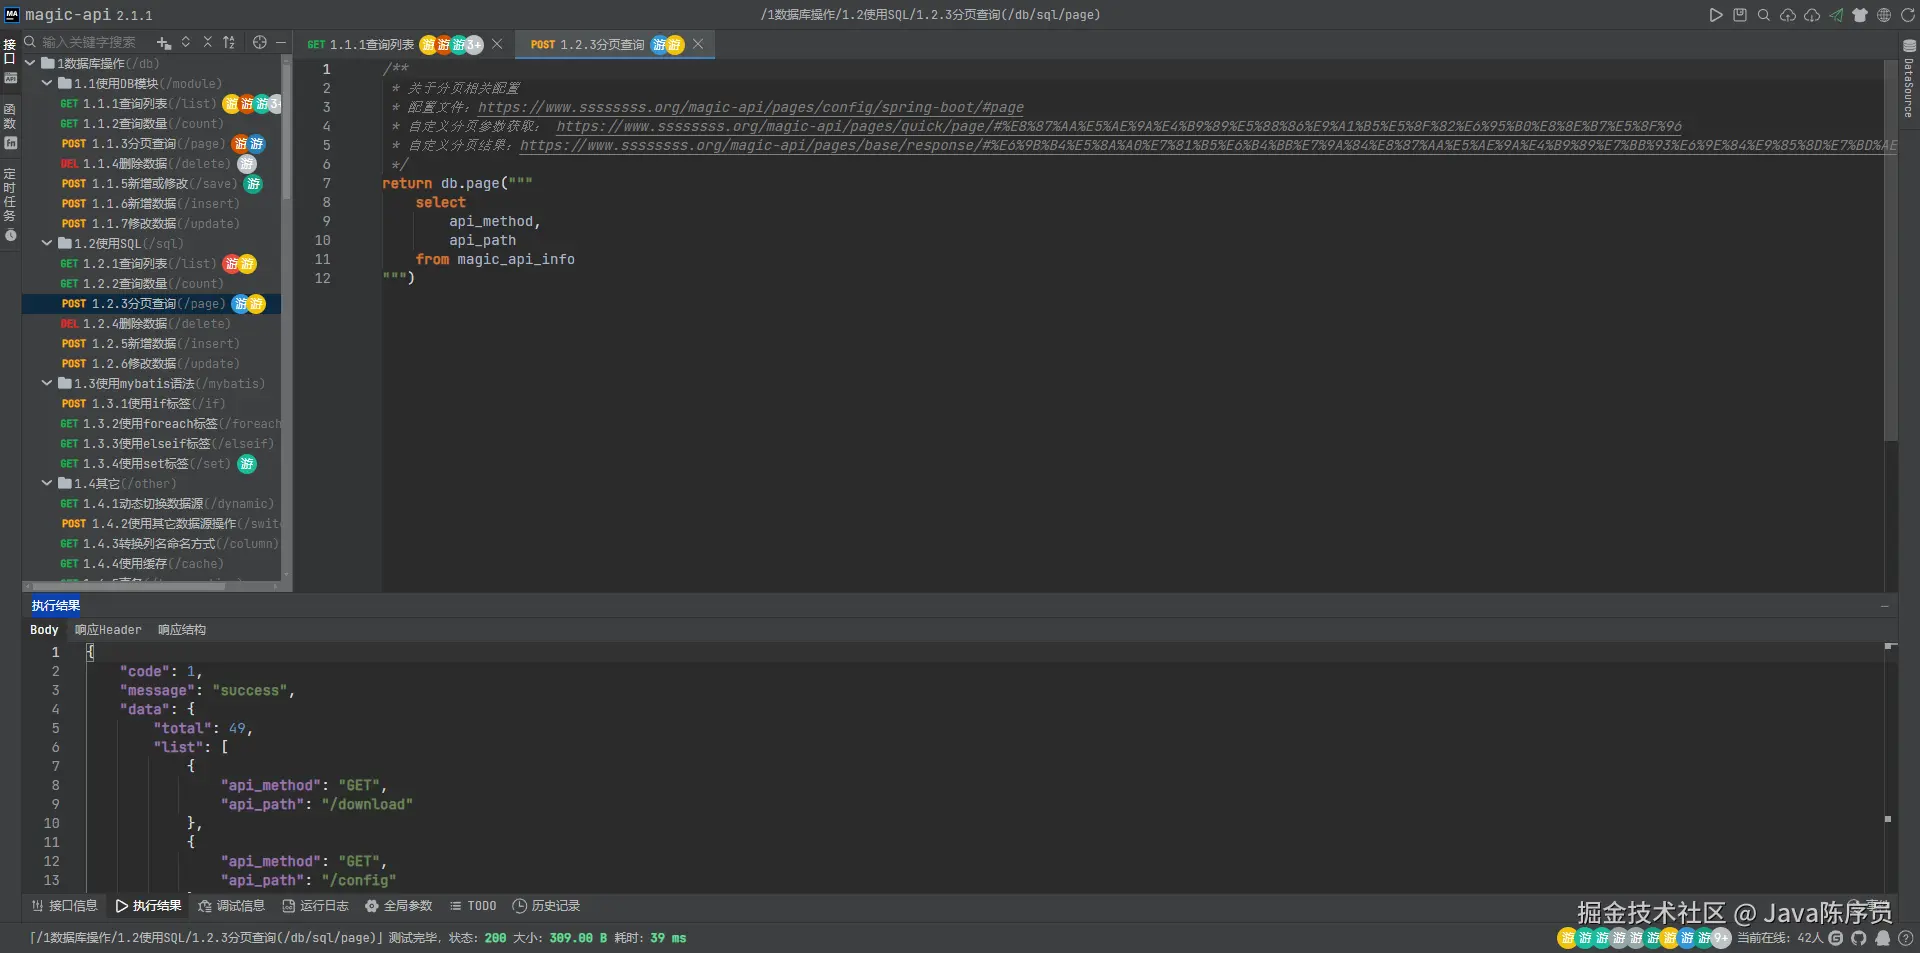Open GET 1.3.4使用set标签 in the tree
1920x953 pixels.
click(x=144, y=464)
